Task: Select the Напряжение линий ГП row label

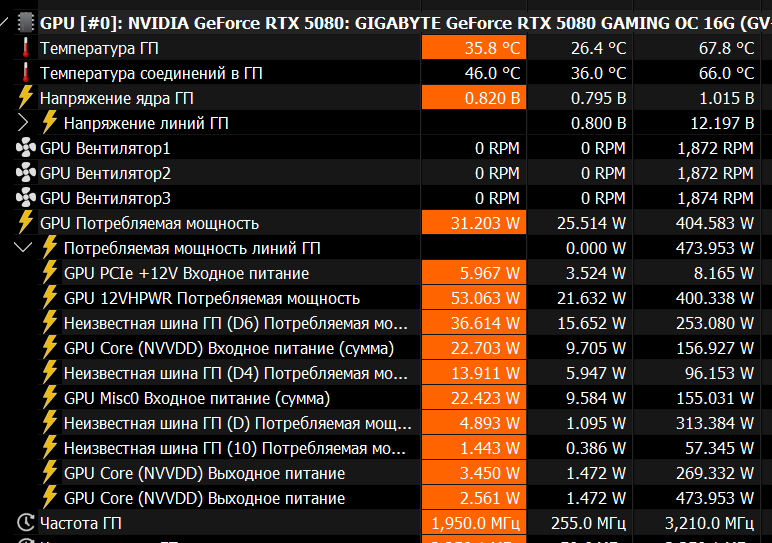Action: 146,123
